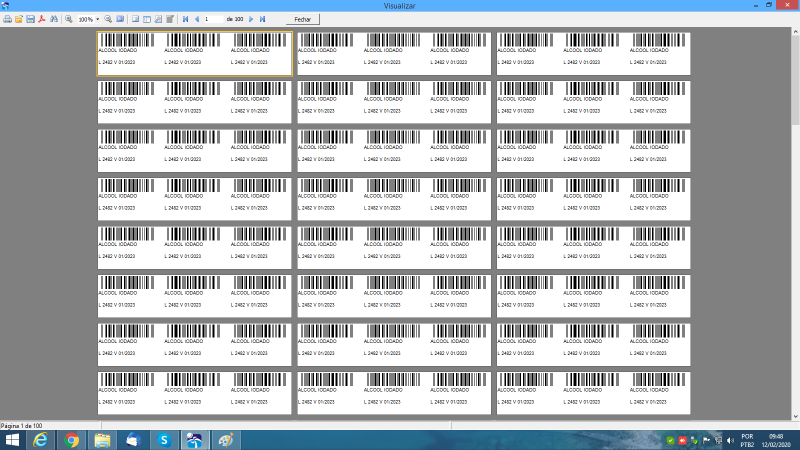
Task: Open the Windows Start menu
Action: (x=12, y=440)
